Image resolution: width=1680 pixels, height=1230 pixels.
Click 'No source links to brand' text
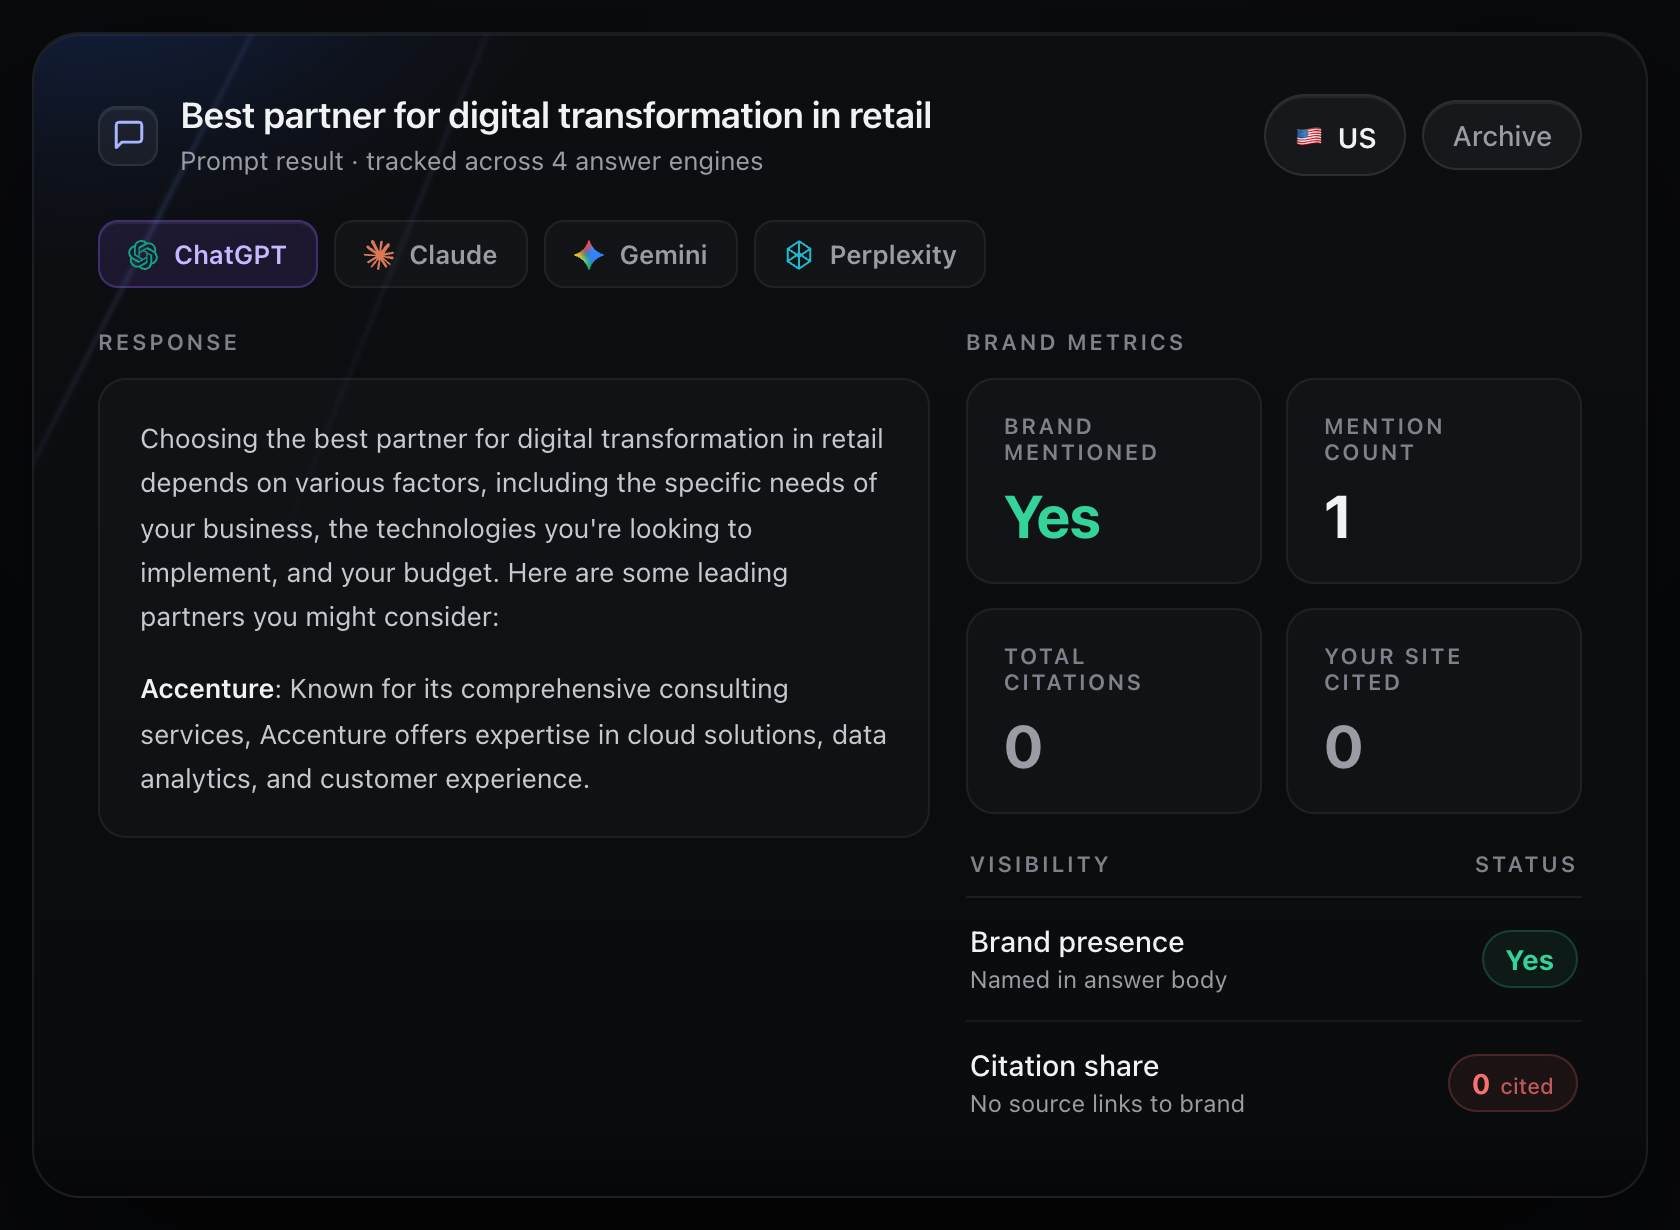click(1107, 1104)
